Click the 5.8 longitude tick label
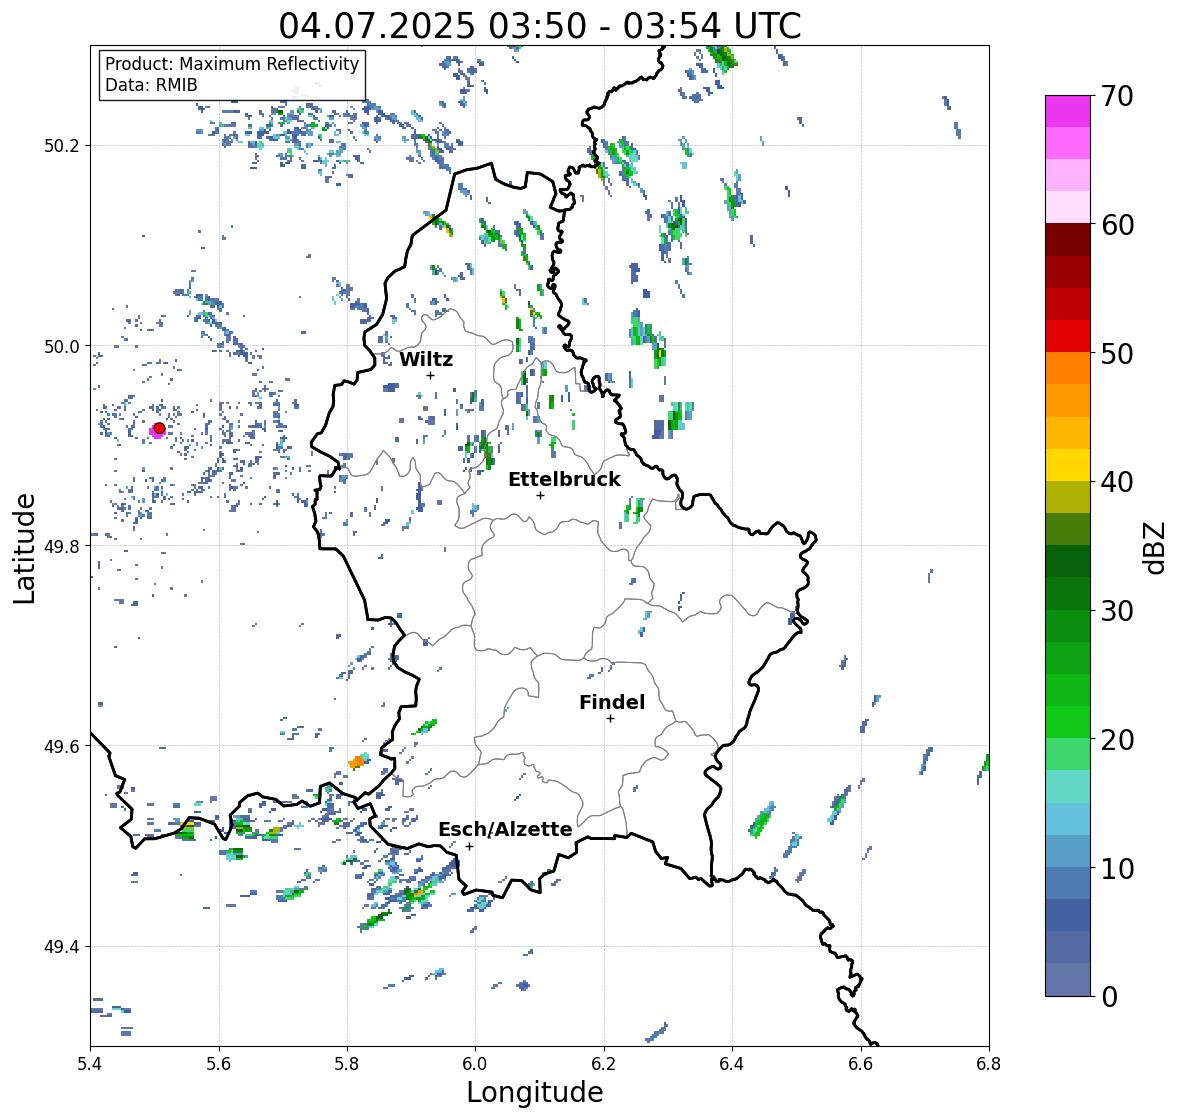1179x1117 pixels. (x=347, y=1063)
